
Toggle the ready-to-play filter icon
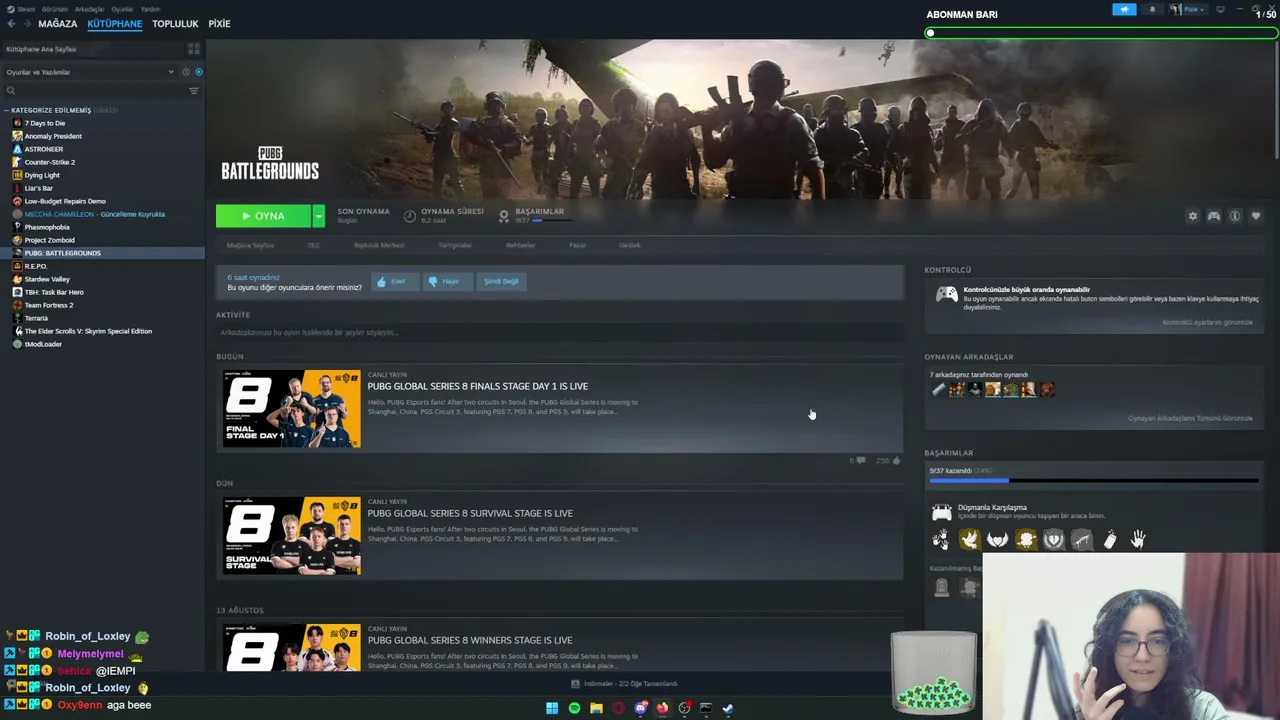[x=198, y=72]
